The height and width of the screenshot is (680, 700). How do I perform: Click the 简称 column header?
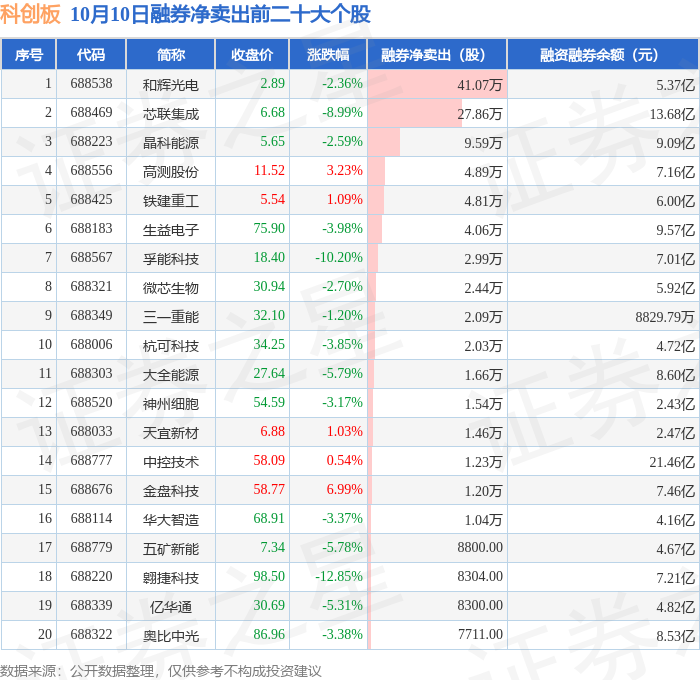171,54
